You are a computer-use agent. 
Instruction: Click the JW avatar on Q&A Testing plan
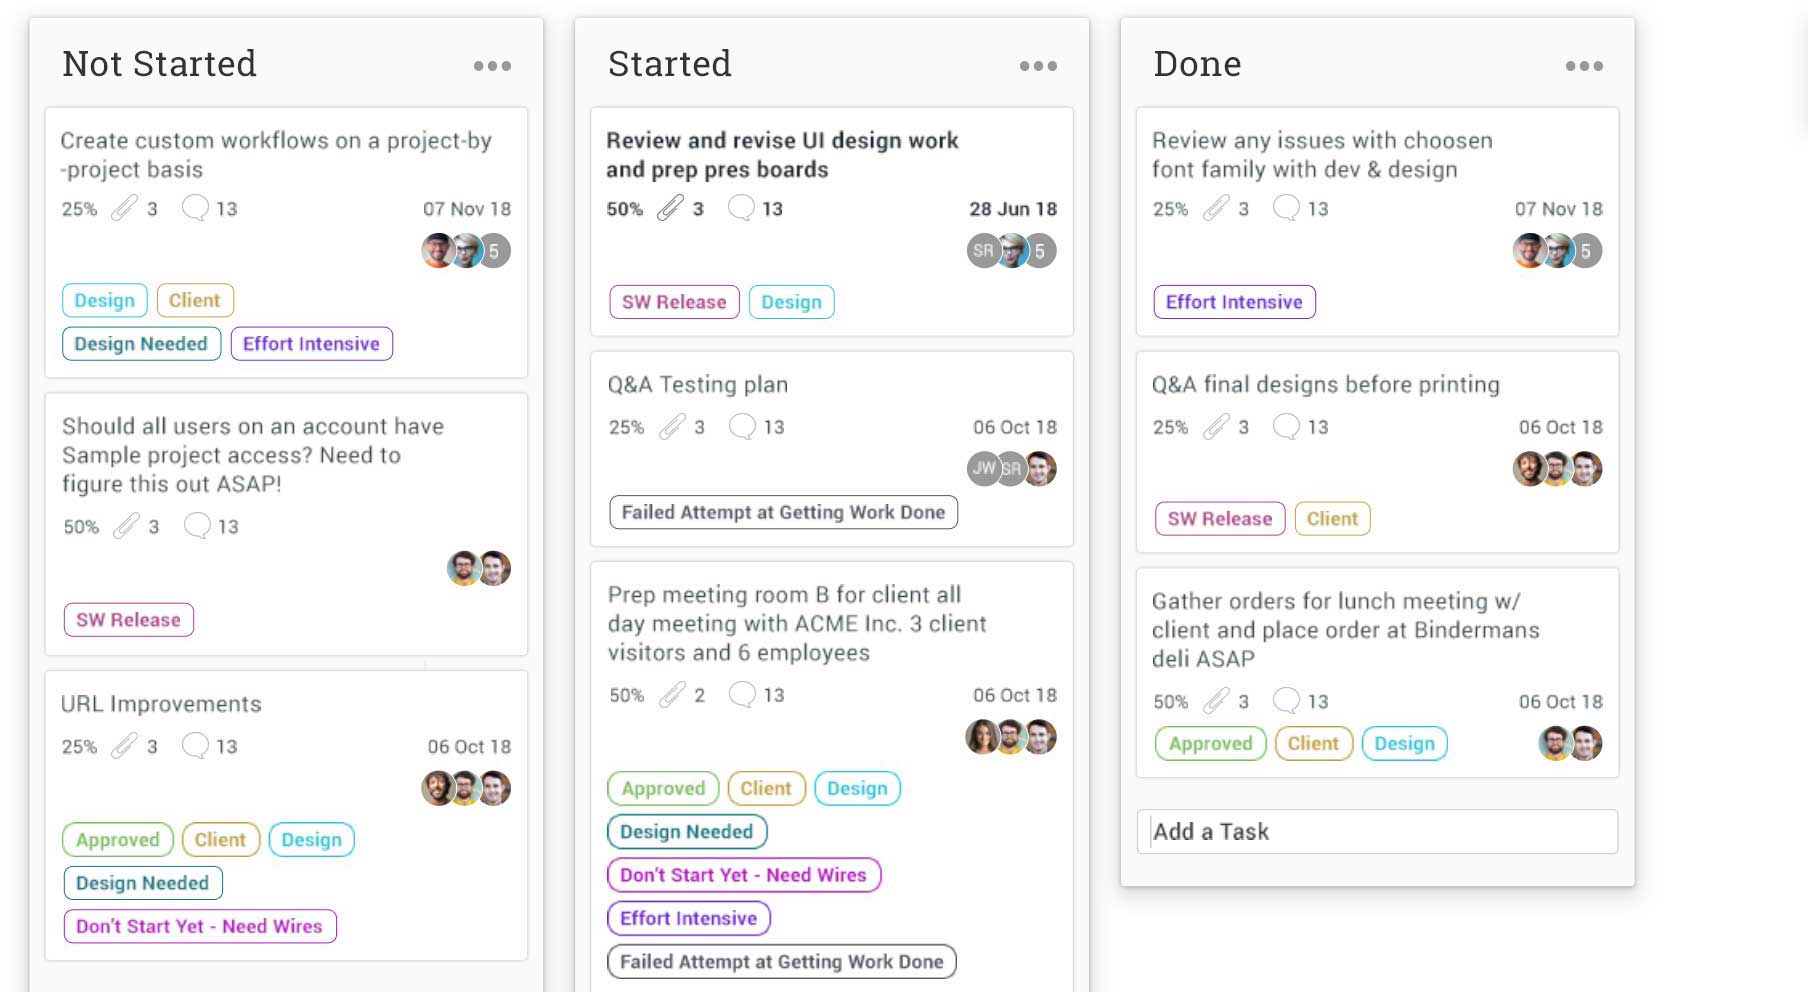click(984, 468)
